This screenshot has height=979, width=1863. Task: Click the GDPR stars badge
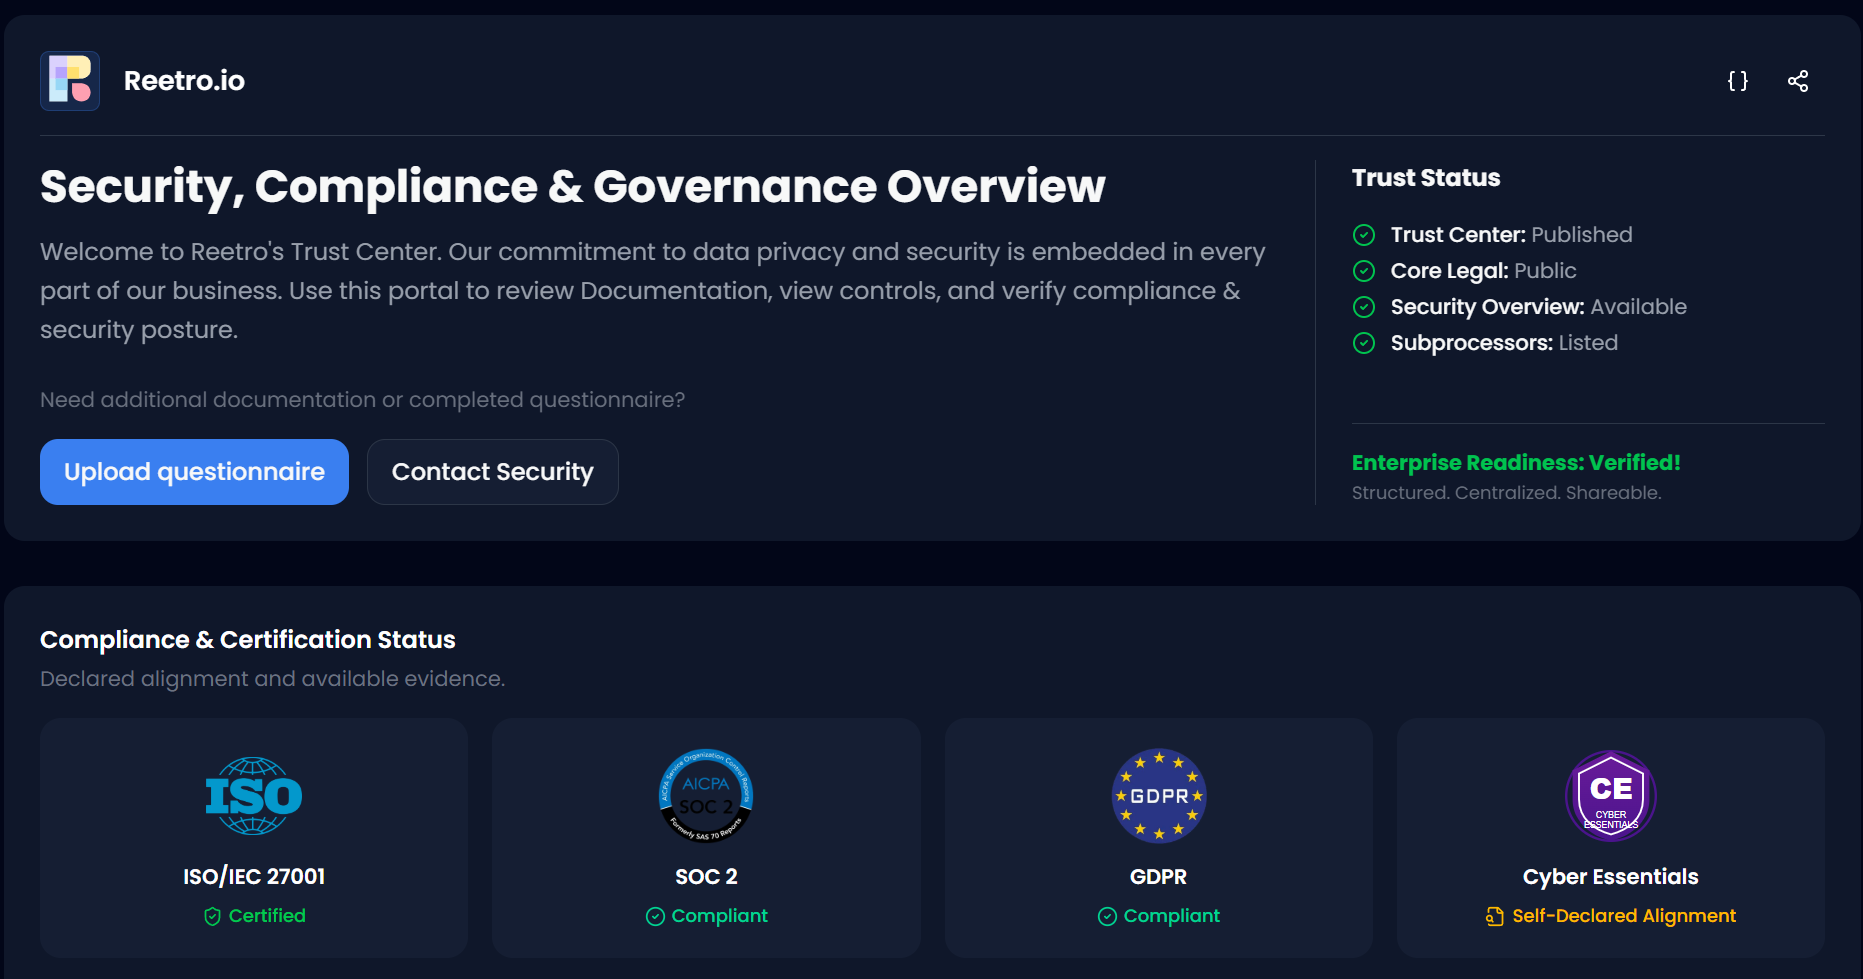(x=1159, y=796)
